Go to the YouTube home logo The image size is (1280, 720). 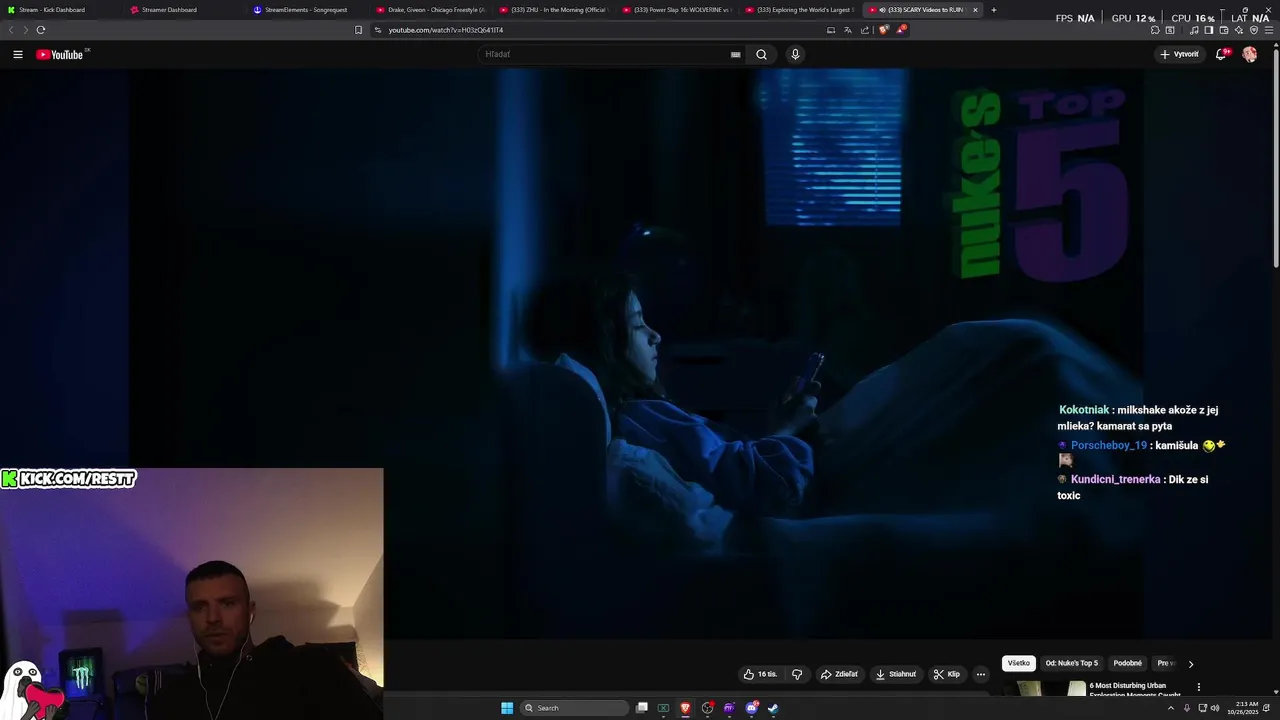tap(60, 54)
